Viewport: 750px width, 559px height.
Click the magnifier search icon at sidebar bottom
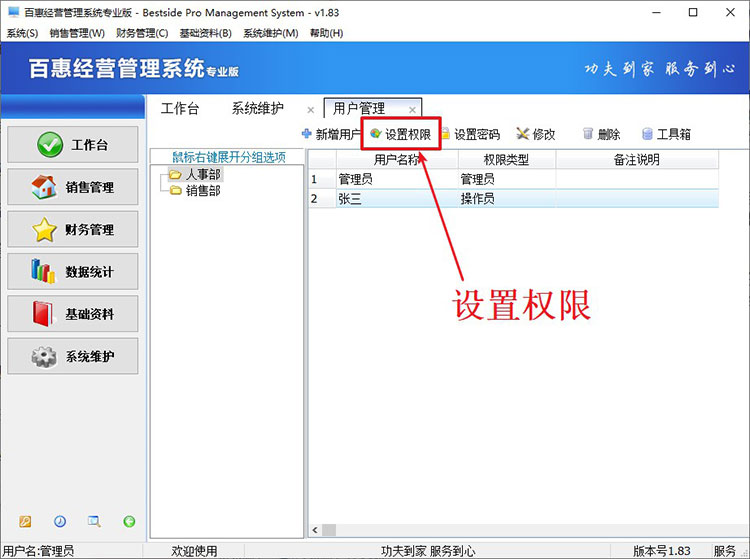coord(94,521)
